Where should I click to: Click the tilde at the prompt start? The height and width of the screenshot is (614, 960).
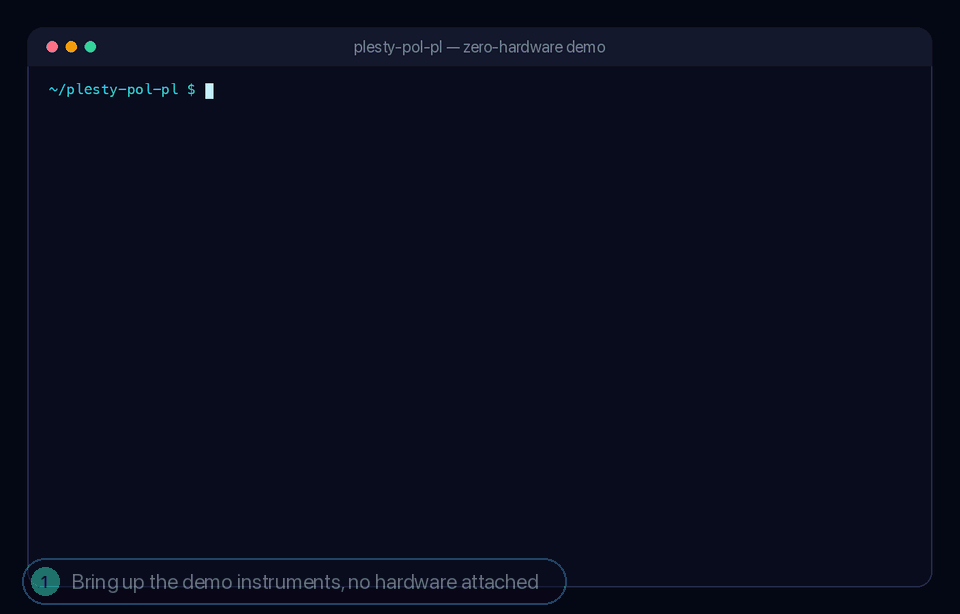pos(53,90)
